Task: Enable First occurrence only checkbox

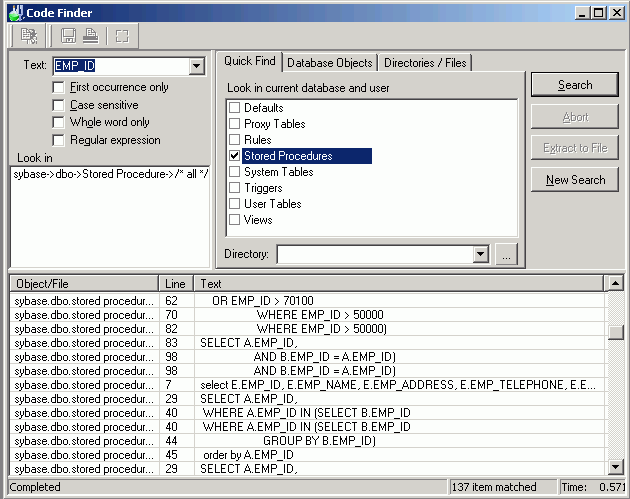Action: point(58,87)
